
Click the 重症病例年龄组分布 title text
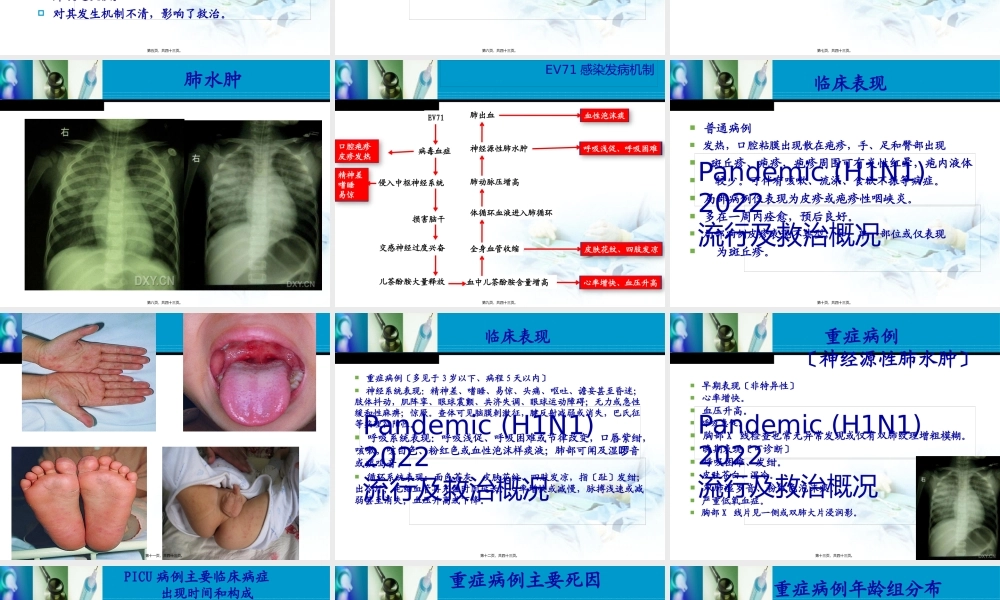coord(857,588)
